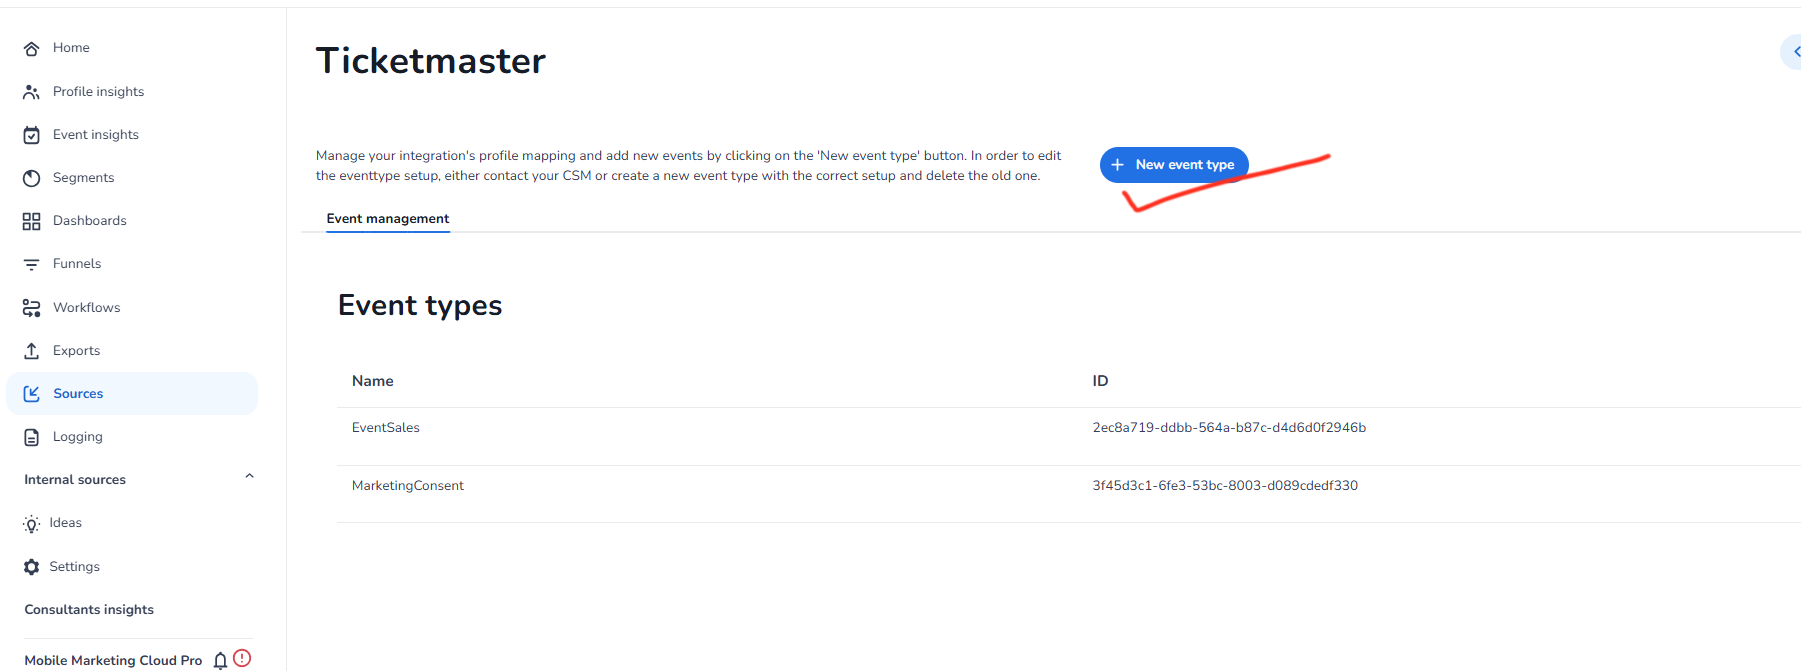
Task: Switch to the Event management tab
Action: pos(388,219)
